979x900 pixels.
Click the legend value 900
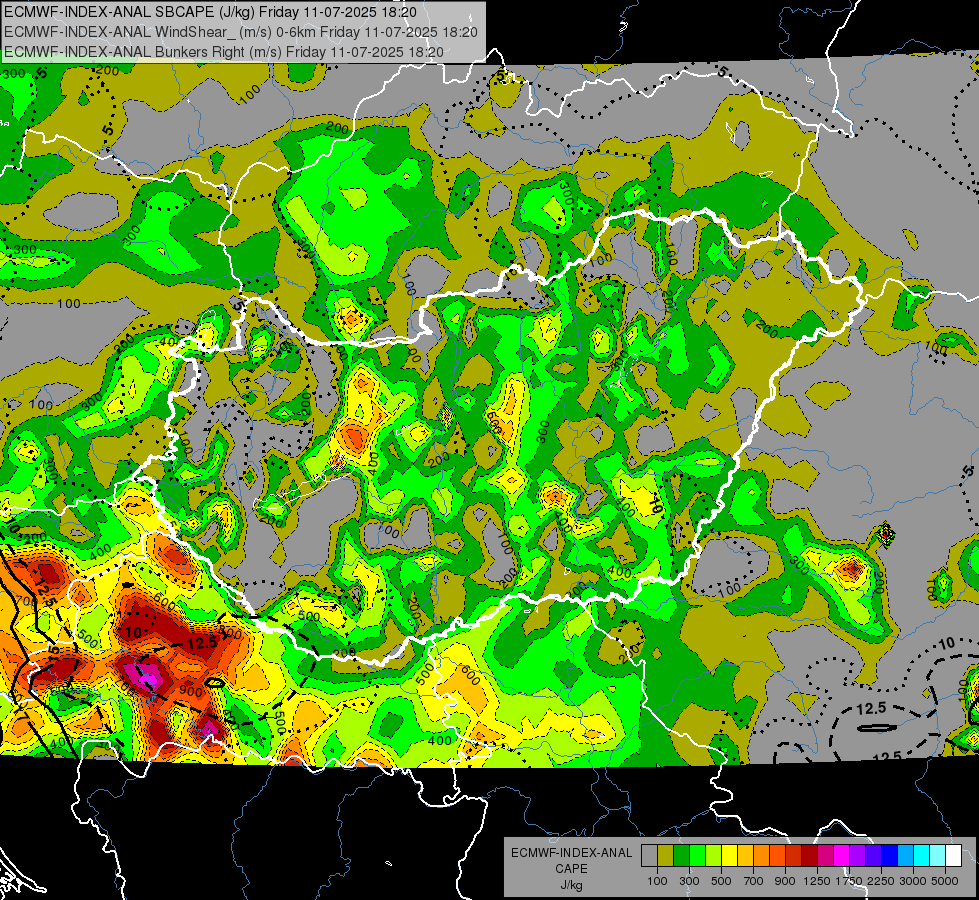coord(785,881)
